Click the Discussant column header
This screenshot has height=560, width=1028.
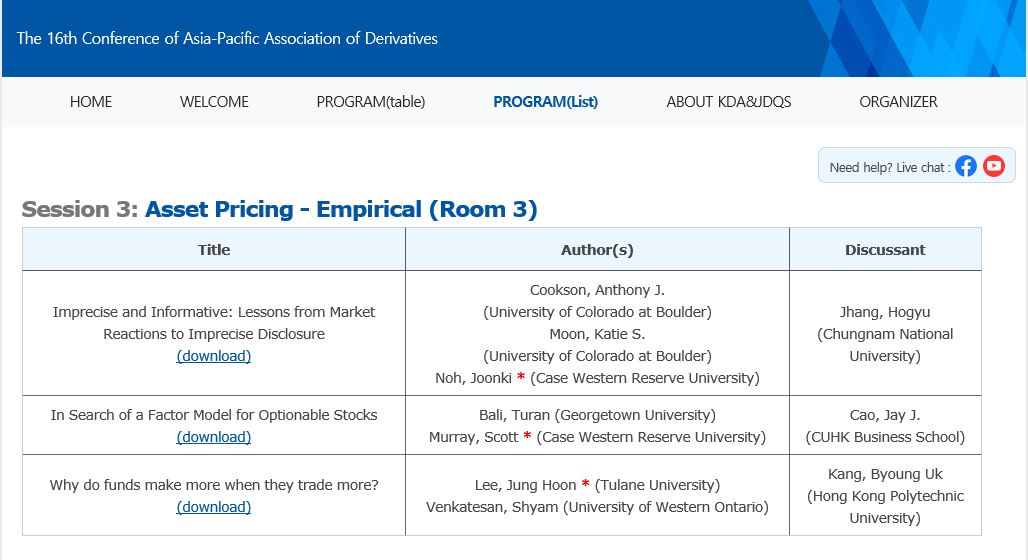(885, 249)
